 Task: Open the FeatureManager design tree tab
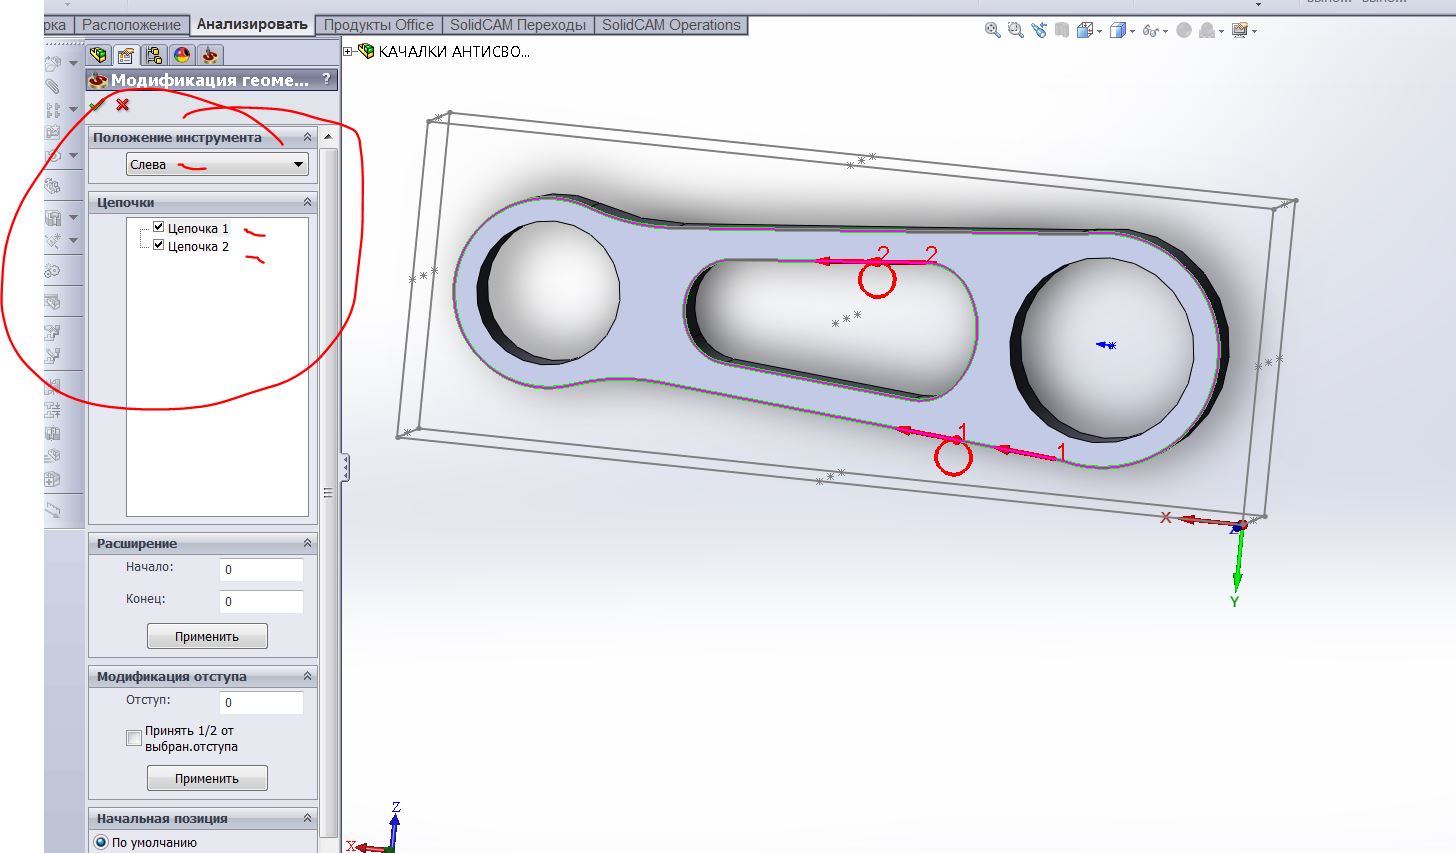(98, 55)
